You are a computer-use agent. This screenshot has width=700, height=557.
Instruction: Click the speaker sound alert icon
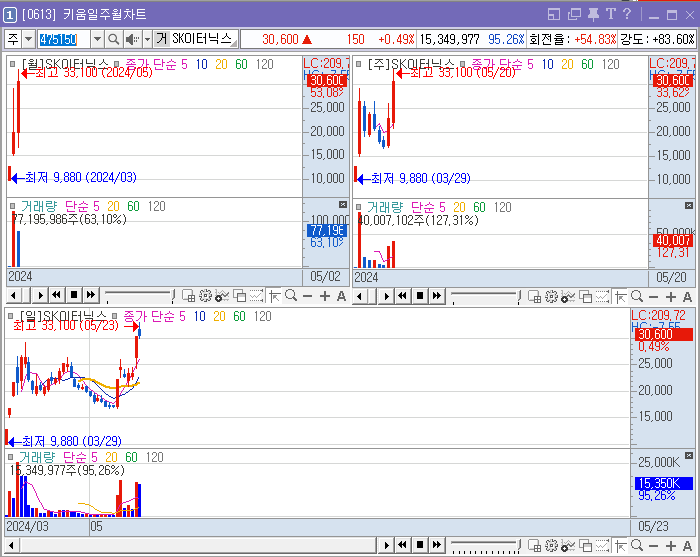click(132, 39)
